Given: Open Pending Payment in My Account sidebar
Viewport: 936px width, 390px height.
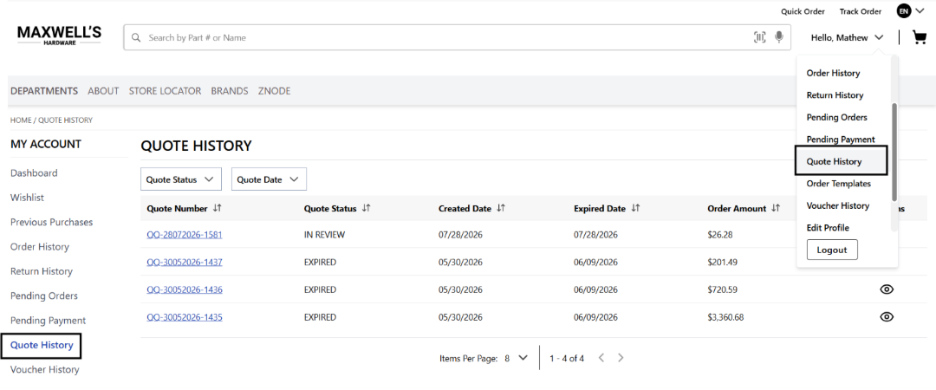Looking at the screenshot, I should coord(48,320).
